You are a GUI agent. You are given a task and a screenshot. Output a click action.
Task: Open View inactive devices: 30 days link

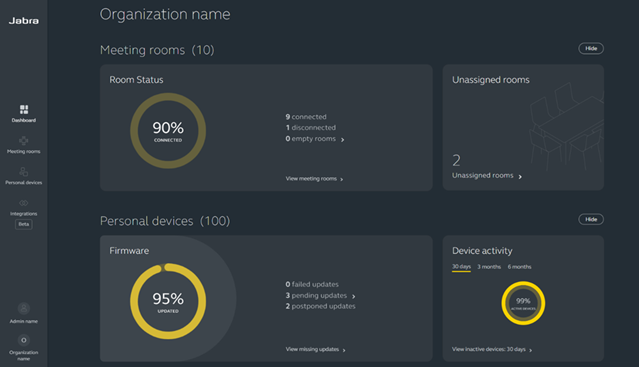tap(489, 349)
